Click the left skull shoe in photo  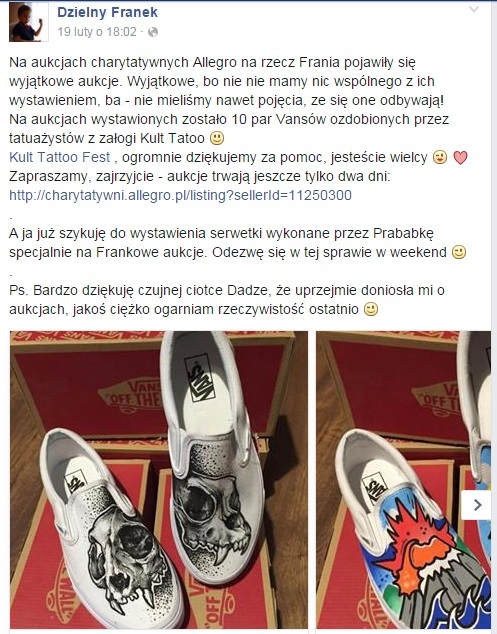click(x=111, y=526)
